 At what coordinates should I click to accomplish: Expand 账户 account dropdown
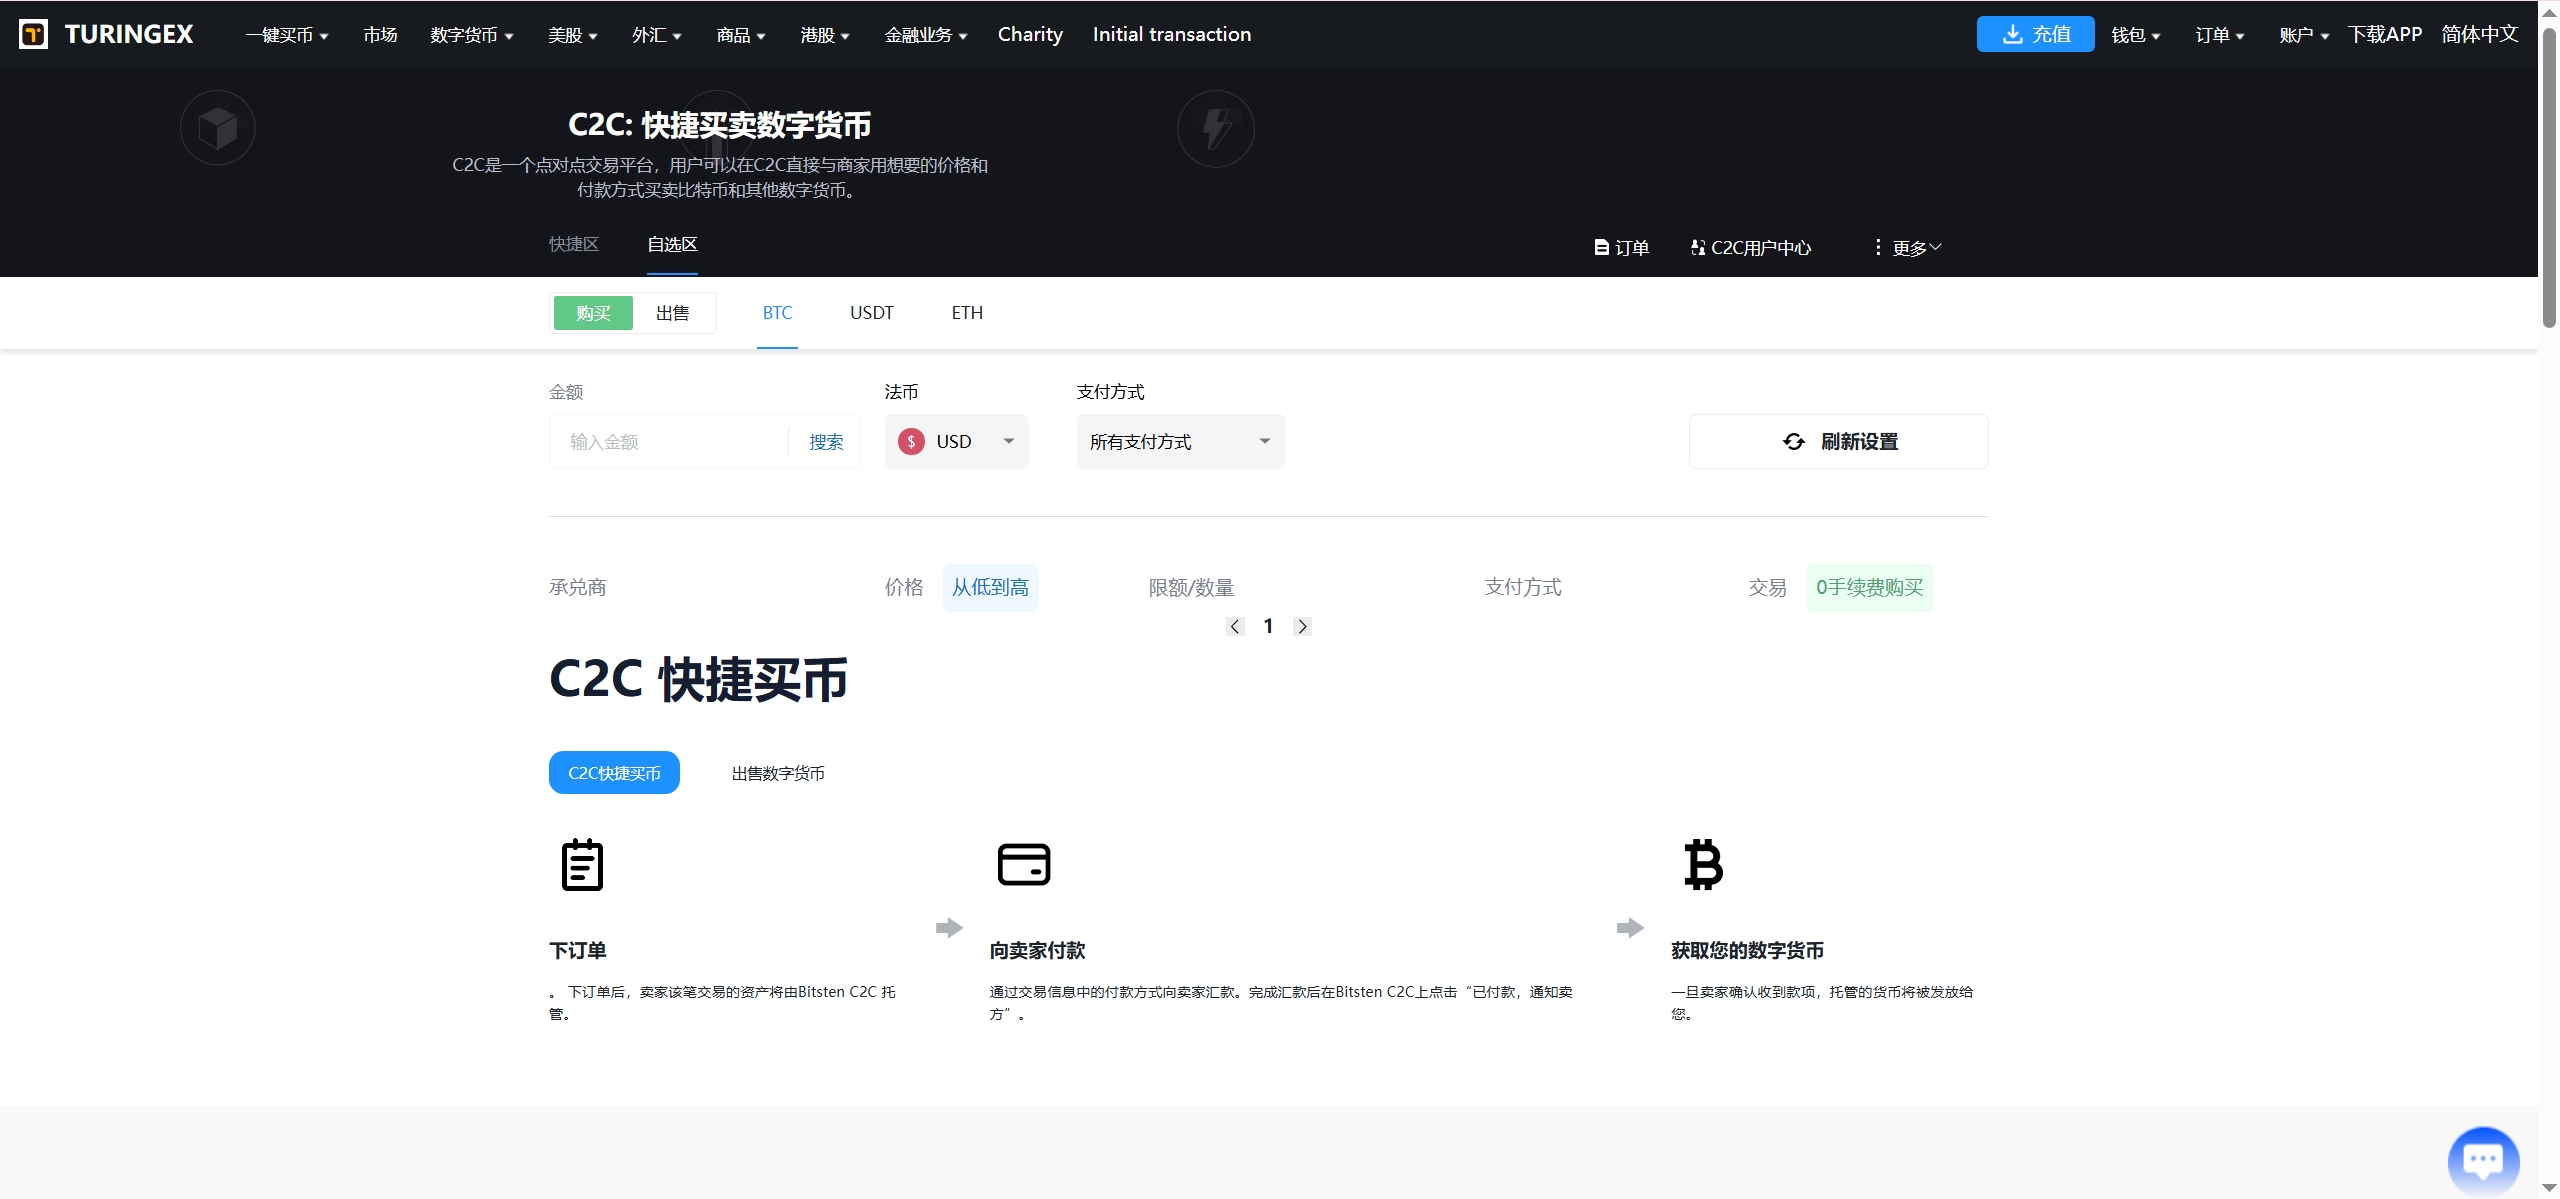(x=2304, y=35)
